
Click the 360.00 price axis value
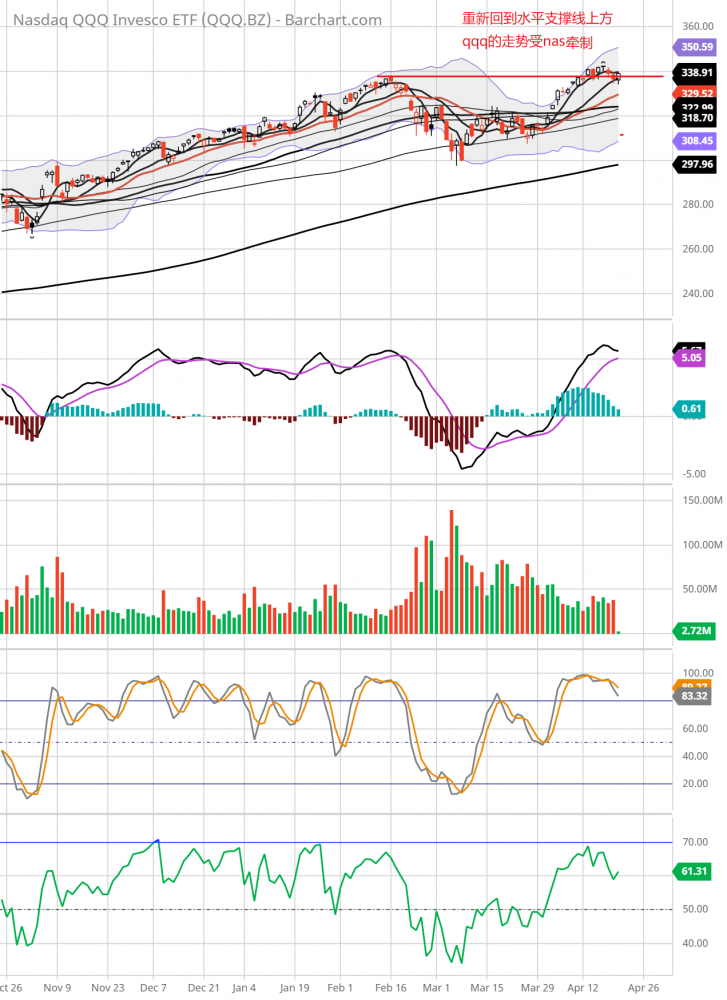point(698,26)
